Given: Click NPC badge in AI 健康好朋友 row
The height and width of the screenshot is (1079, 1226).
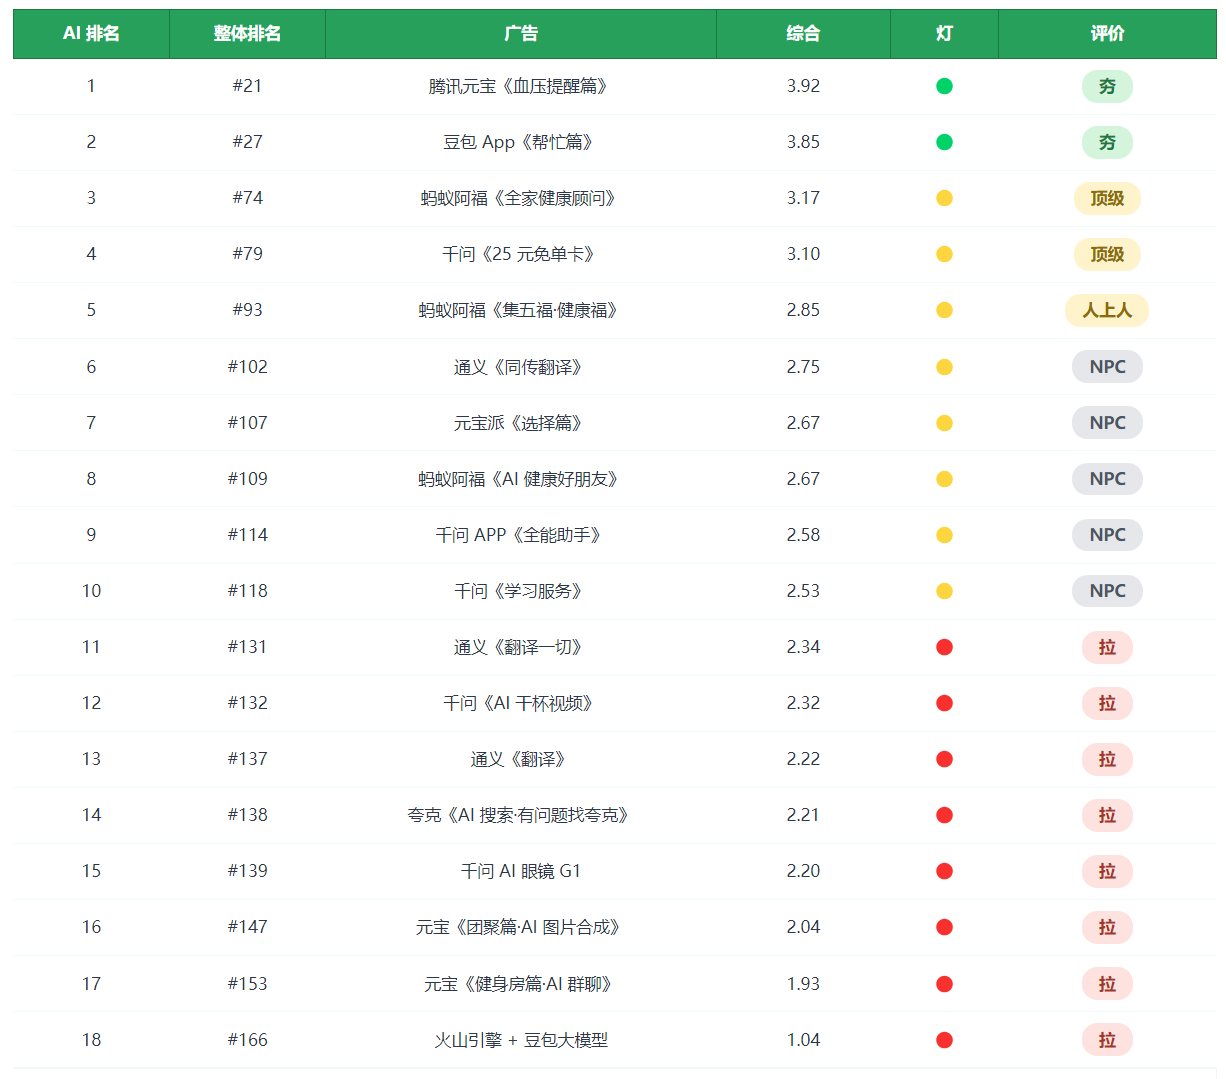Looking at the screenshot, I should 1107,479.
